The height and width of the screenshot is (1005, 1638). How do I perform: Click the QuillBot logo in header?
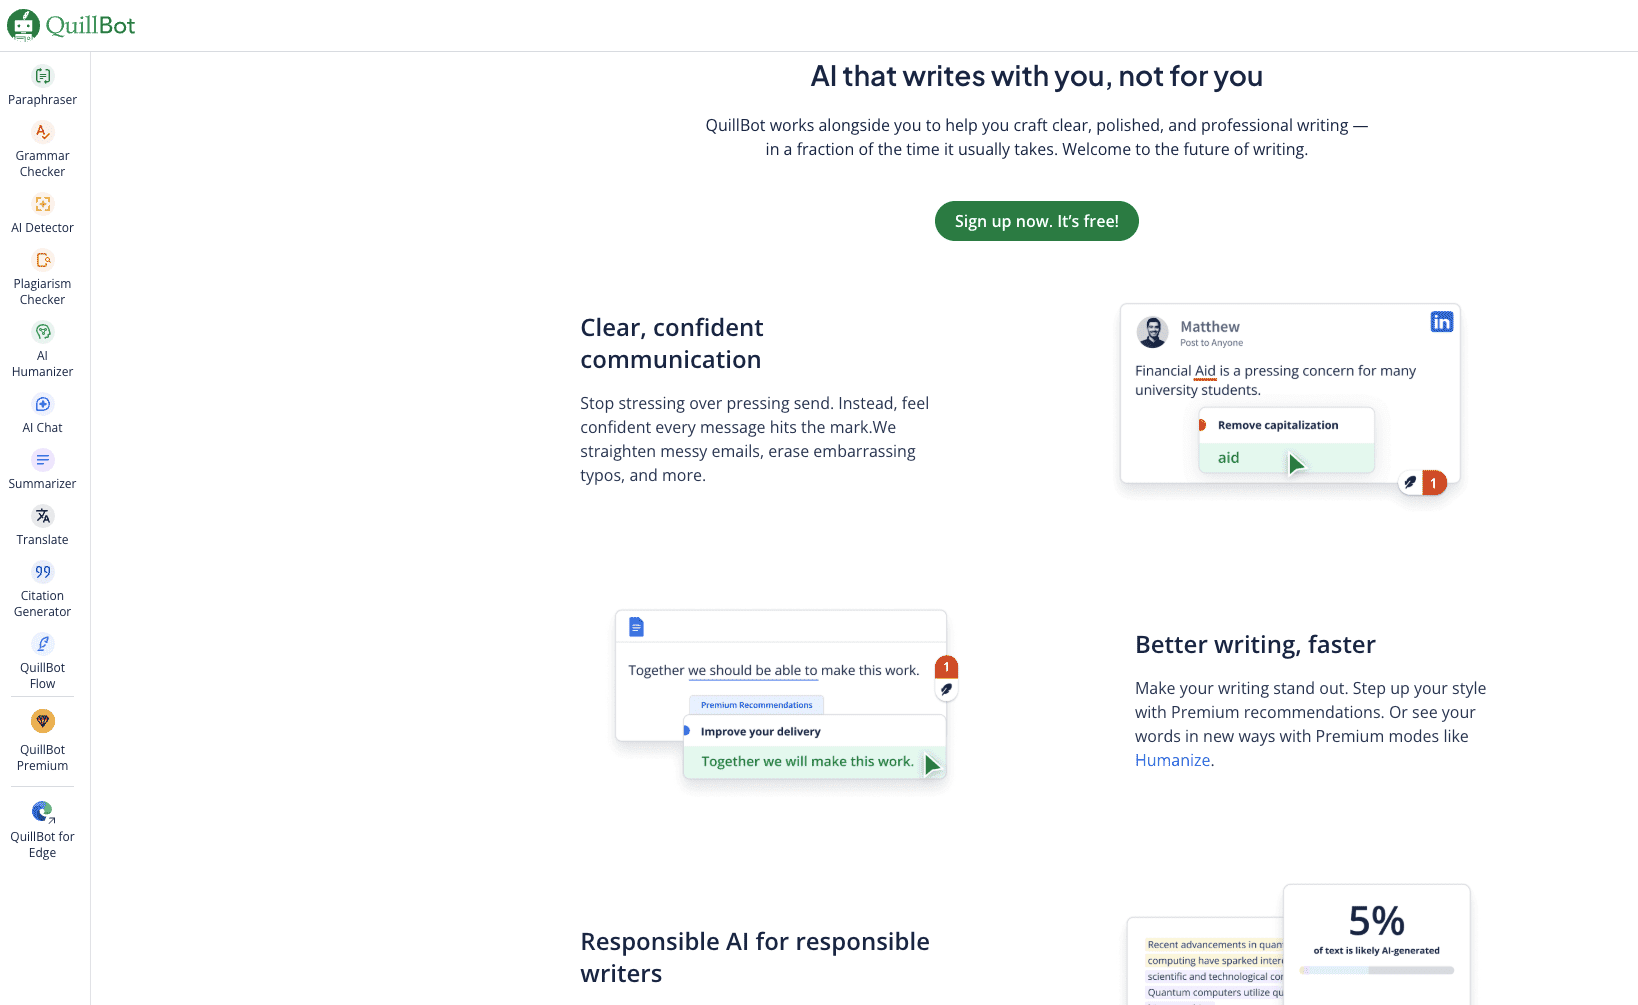71,25
